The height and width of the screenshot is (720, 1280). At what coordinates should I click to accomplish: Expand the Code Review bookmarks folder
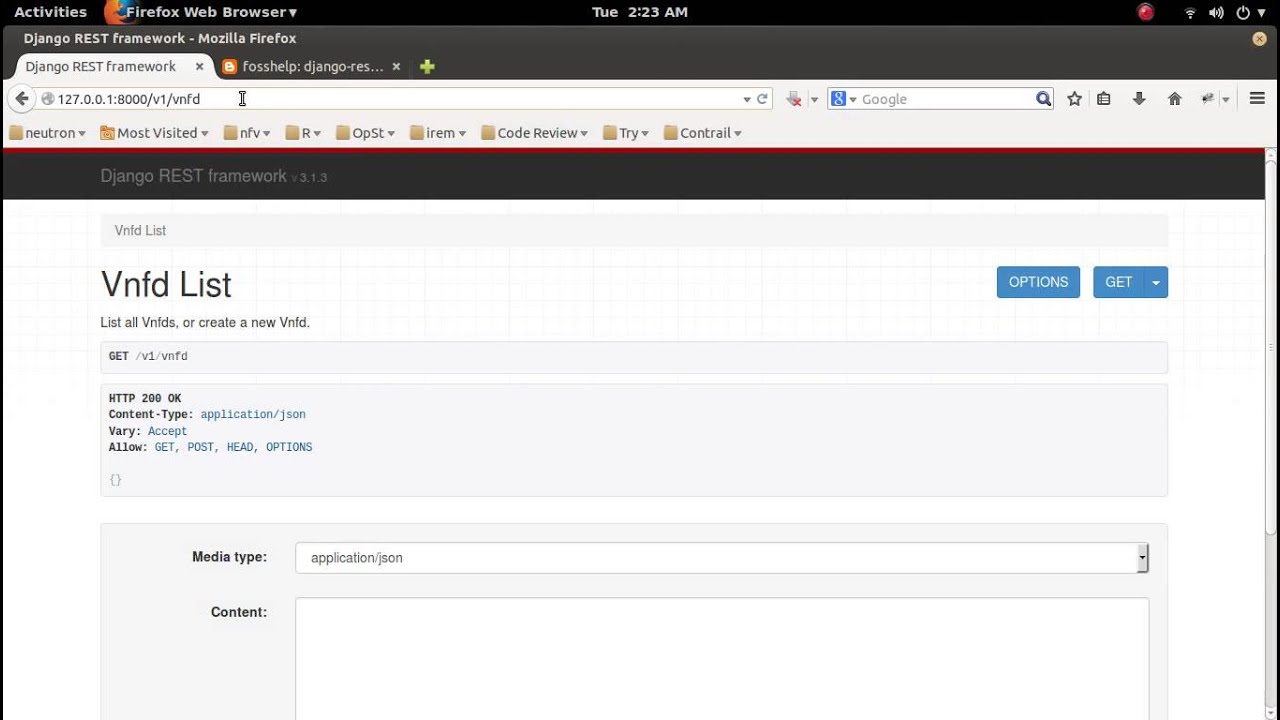tap(534, 133)
